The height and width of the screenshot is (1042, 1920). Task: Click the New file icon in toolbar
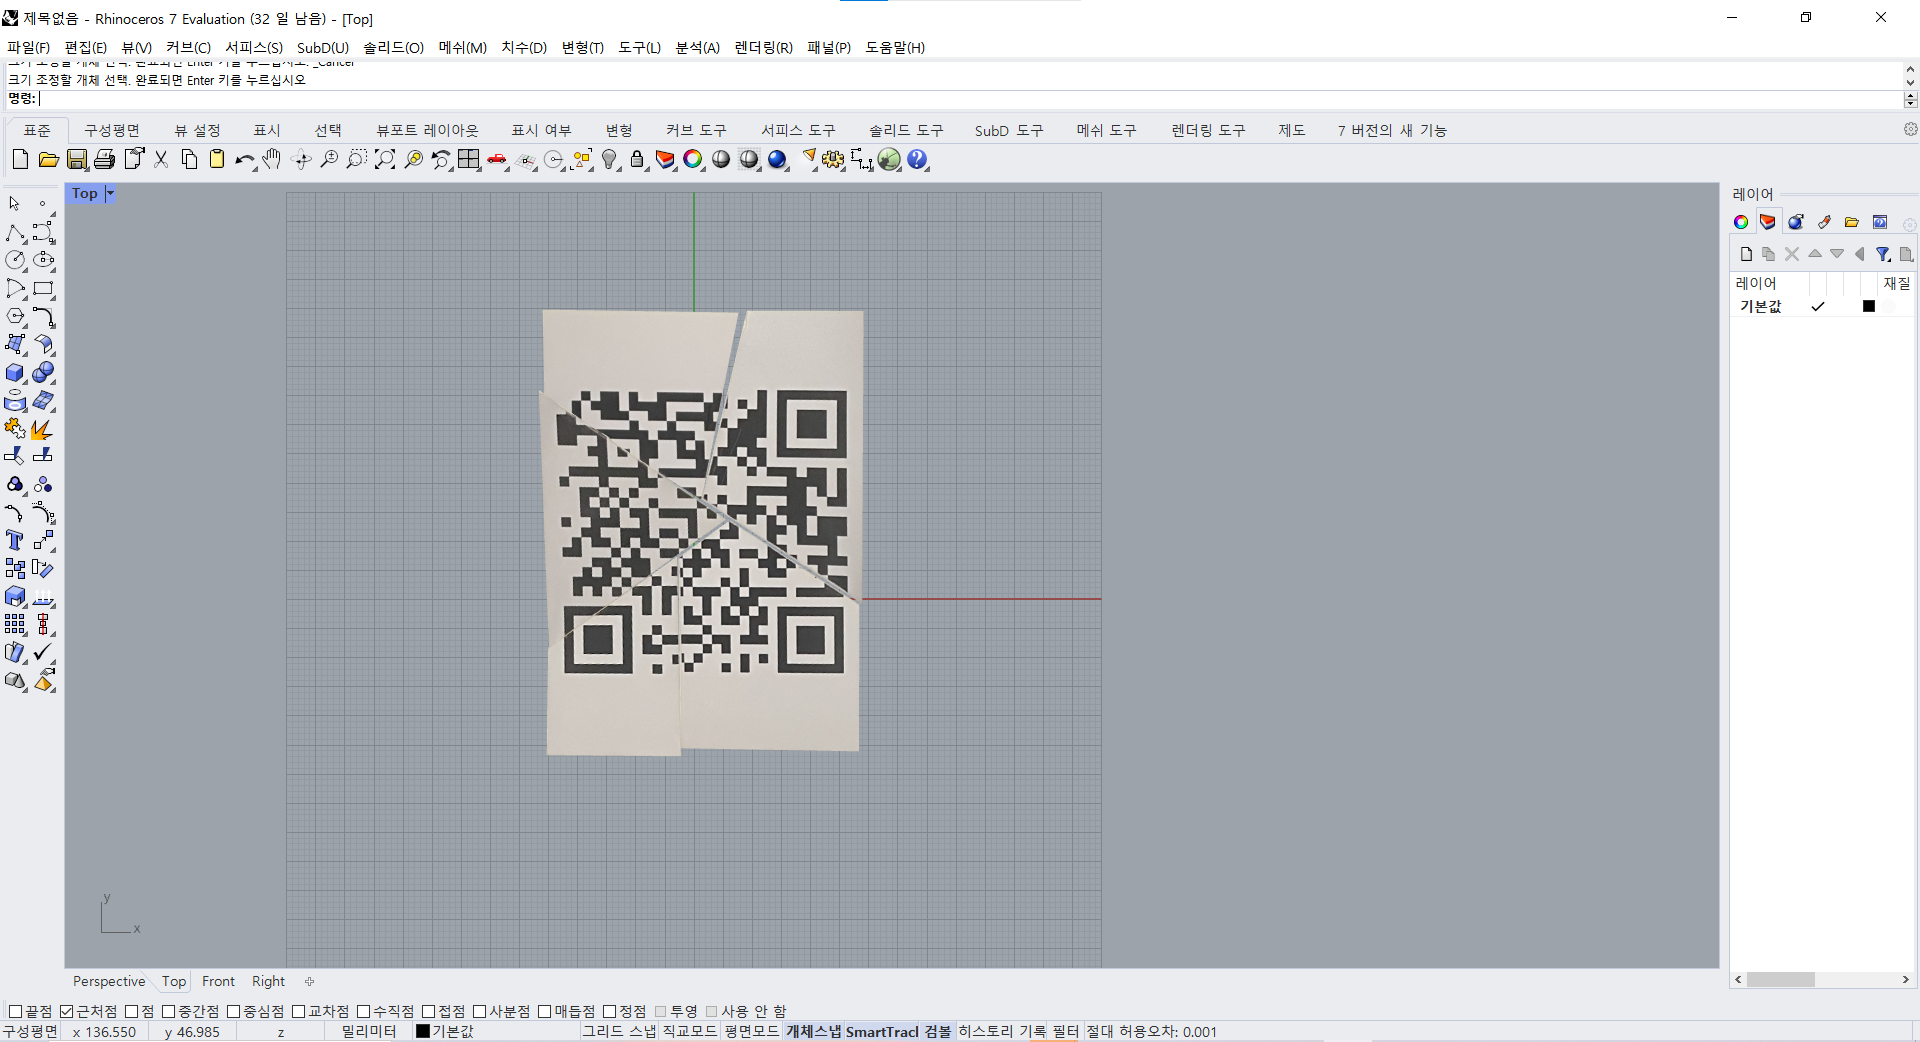tap(20, 159)
